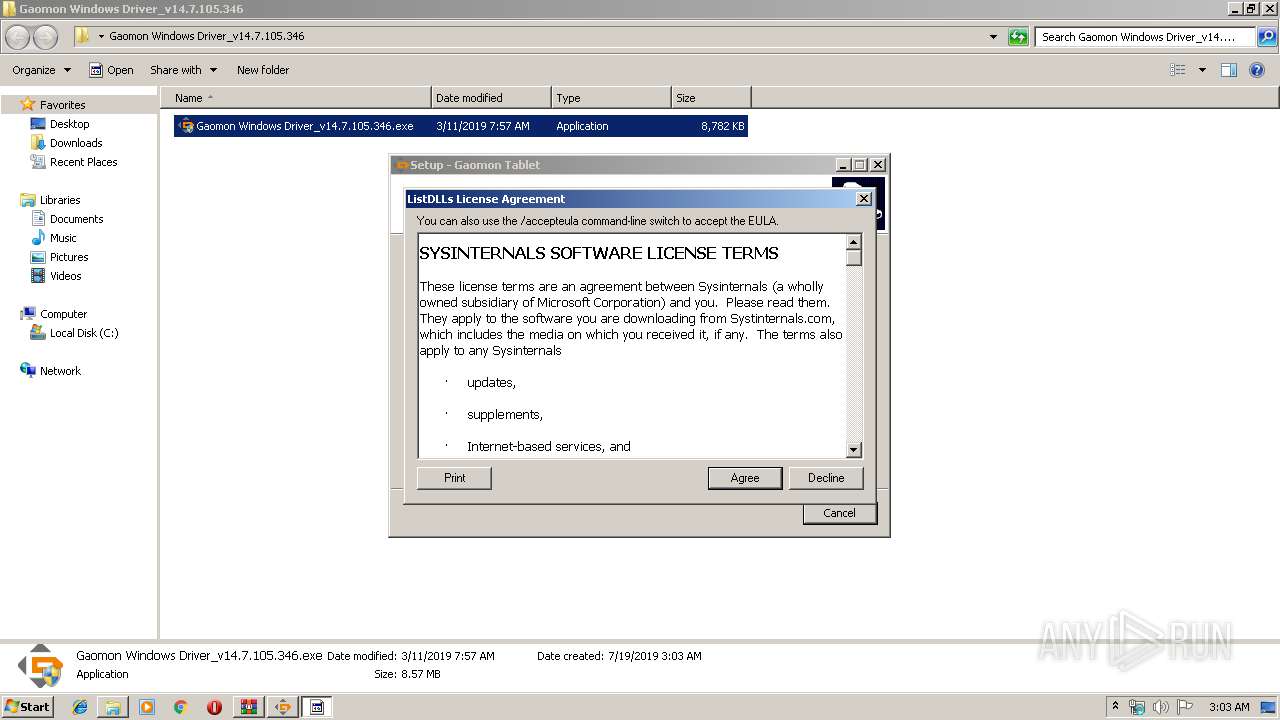Select Computer in navigation pane

(63, 314)
